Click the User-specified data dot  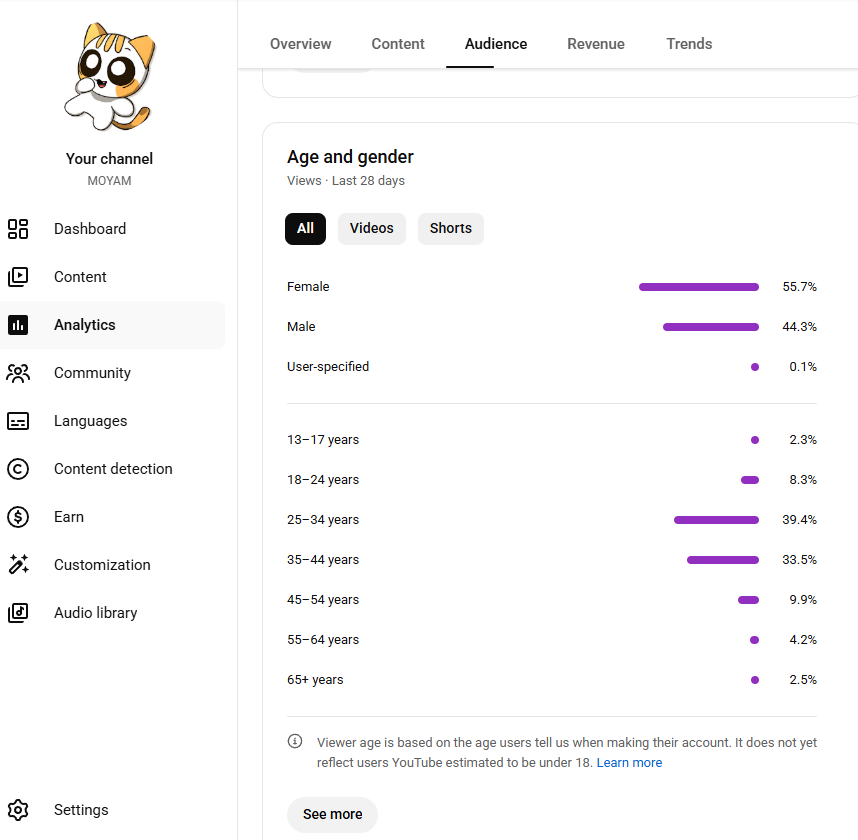pos(755,367)
